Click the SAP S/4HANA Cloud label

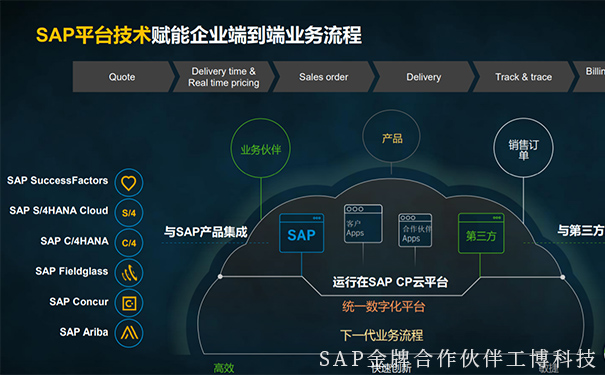[x=59, y=211]
